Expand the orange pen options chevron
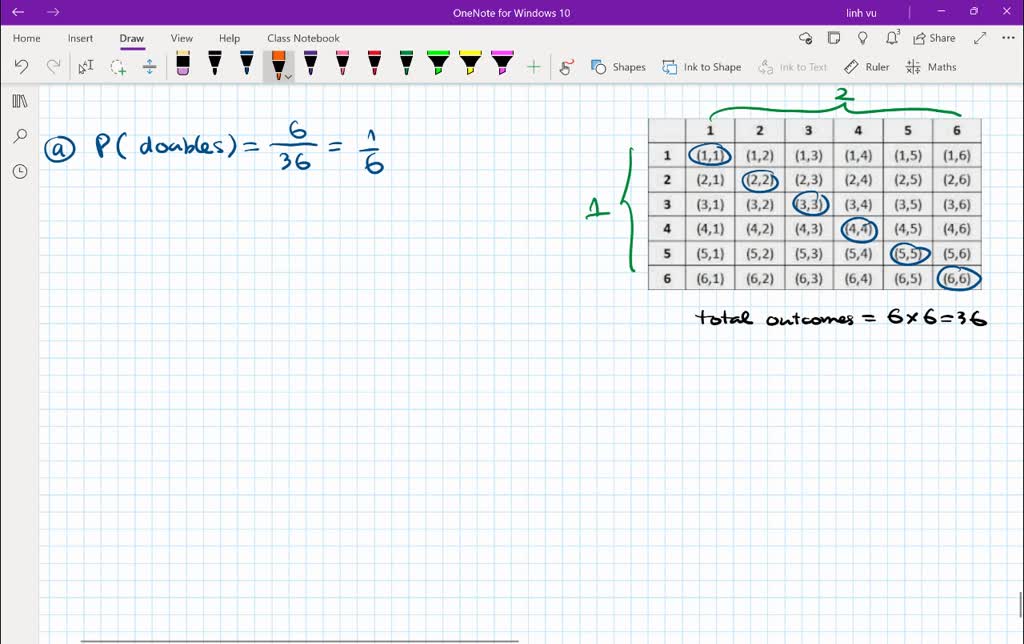The height and width of the screenshot is (644, 1024). click(288, 75)
